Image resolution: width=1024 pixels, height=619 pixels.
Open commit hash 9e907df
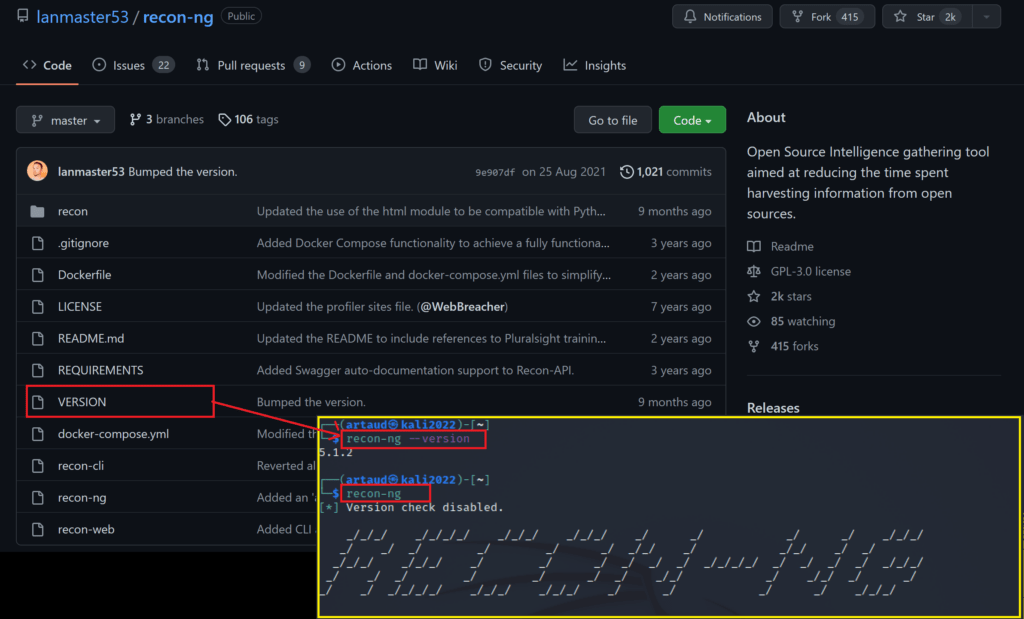495,172
